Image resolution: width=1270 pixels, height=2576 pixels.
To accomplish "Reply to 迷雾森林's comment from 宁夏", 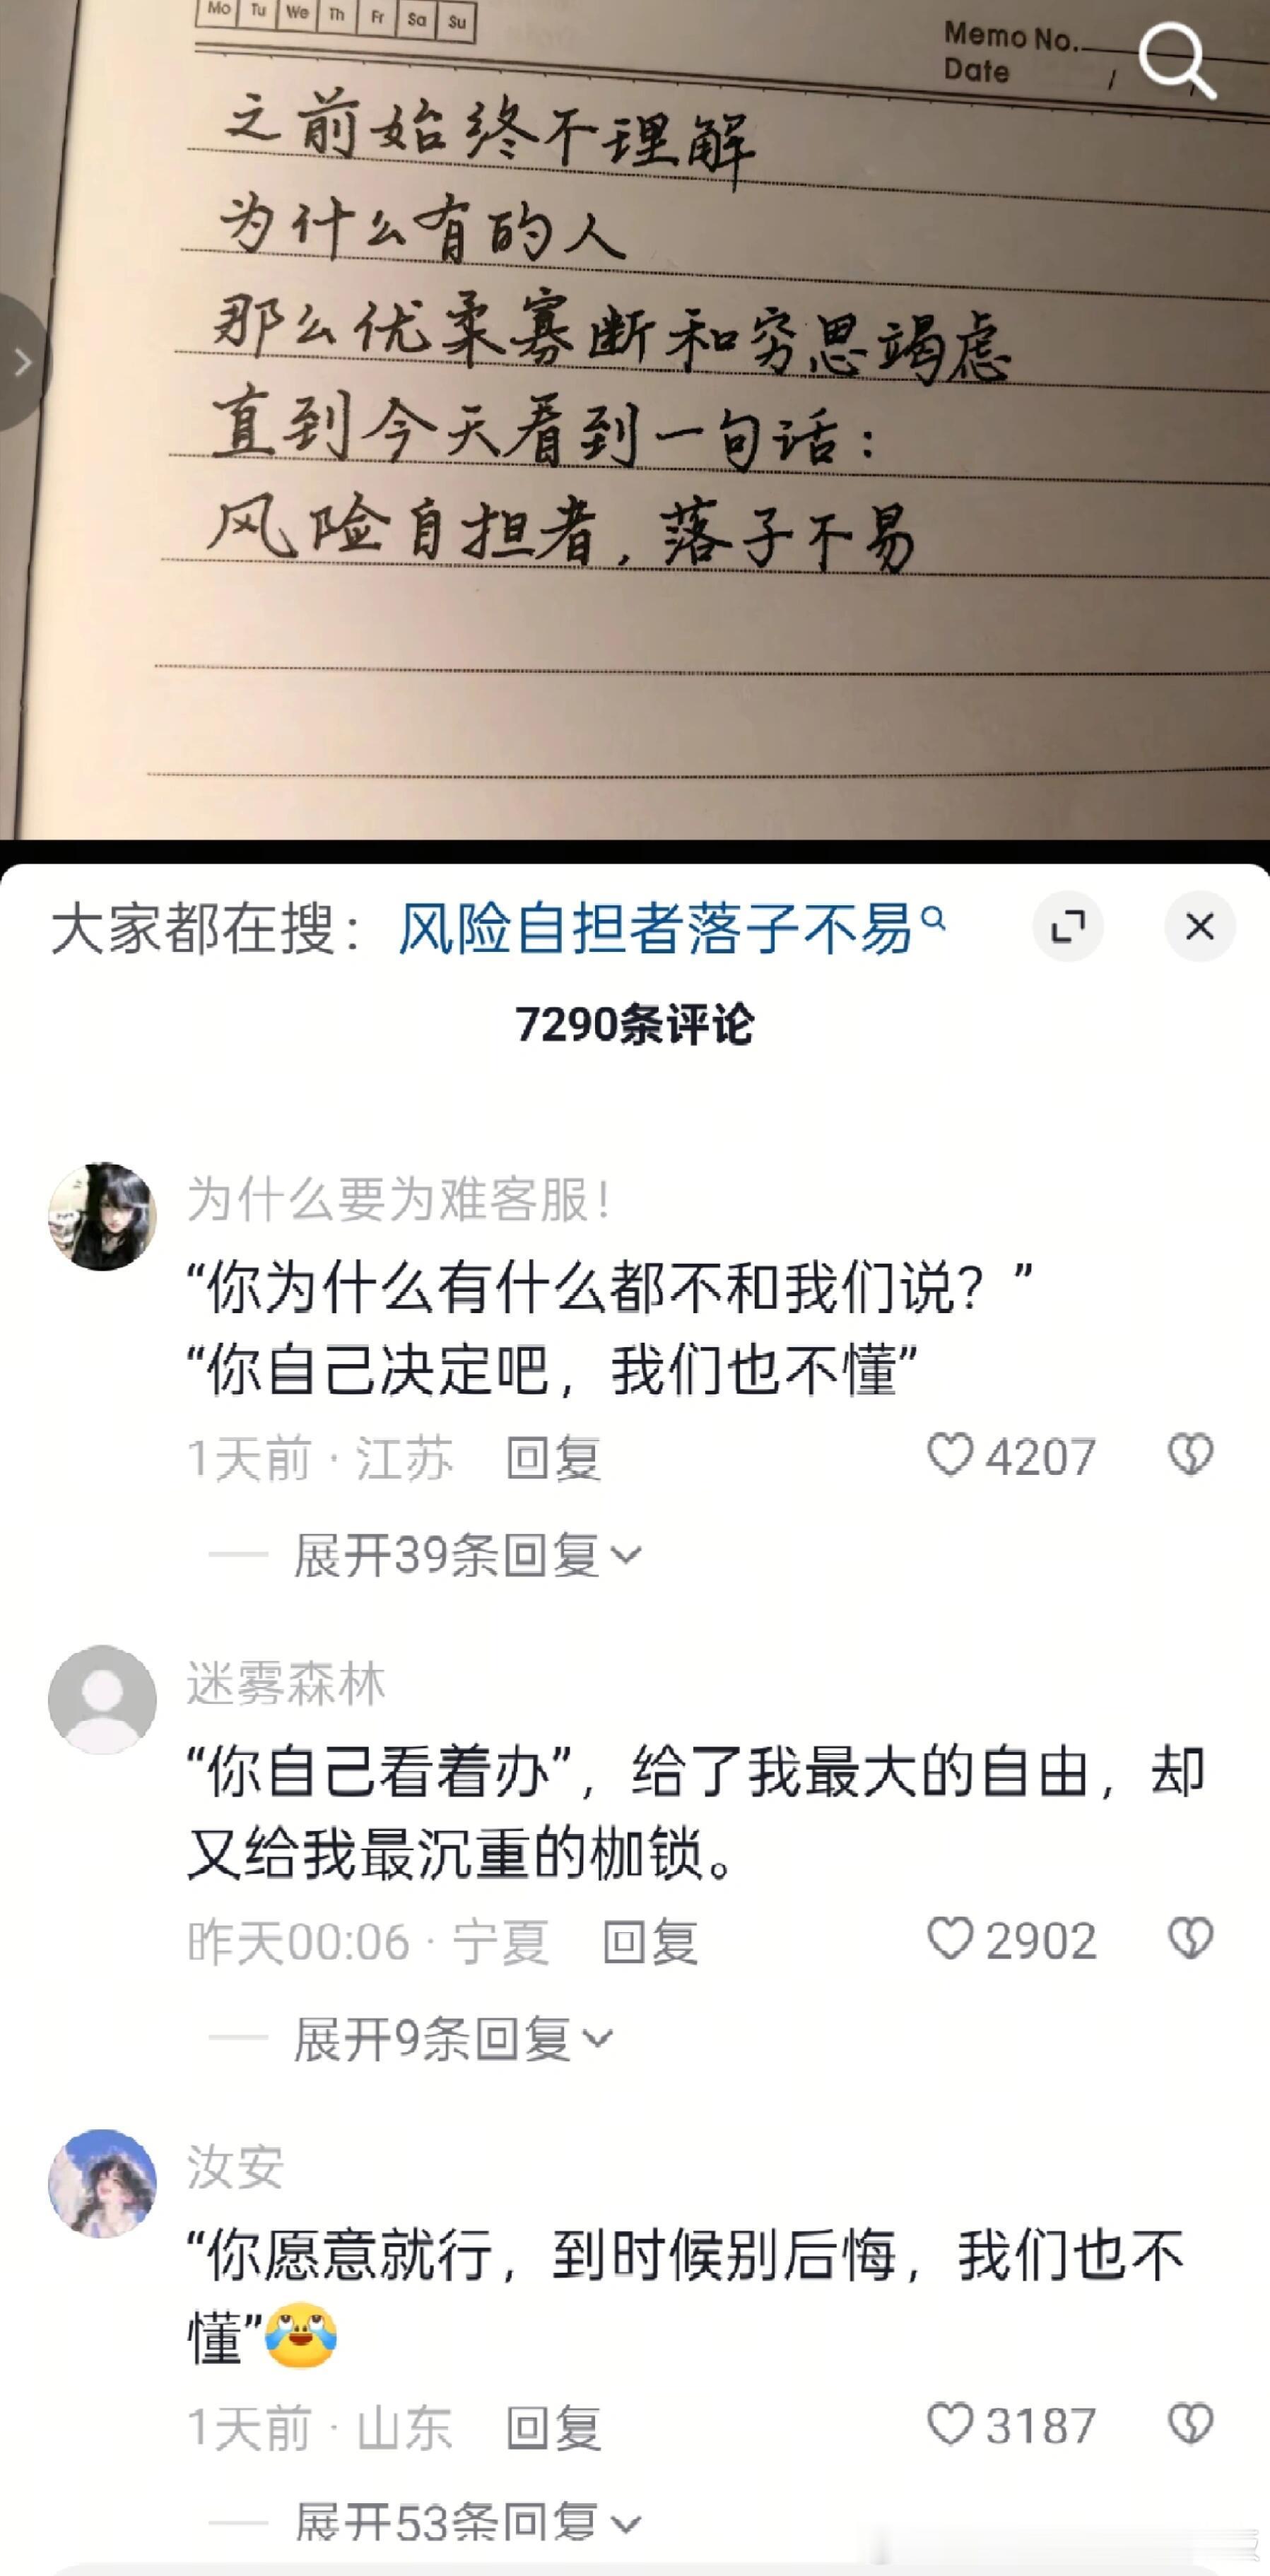I will (650, 1942).
